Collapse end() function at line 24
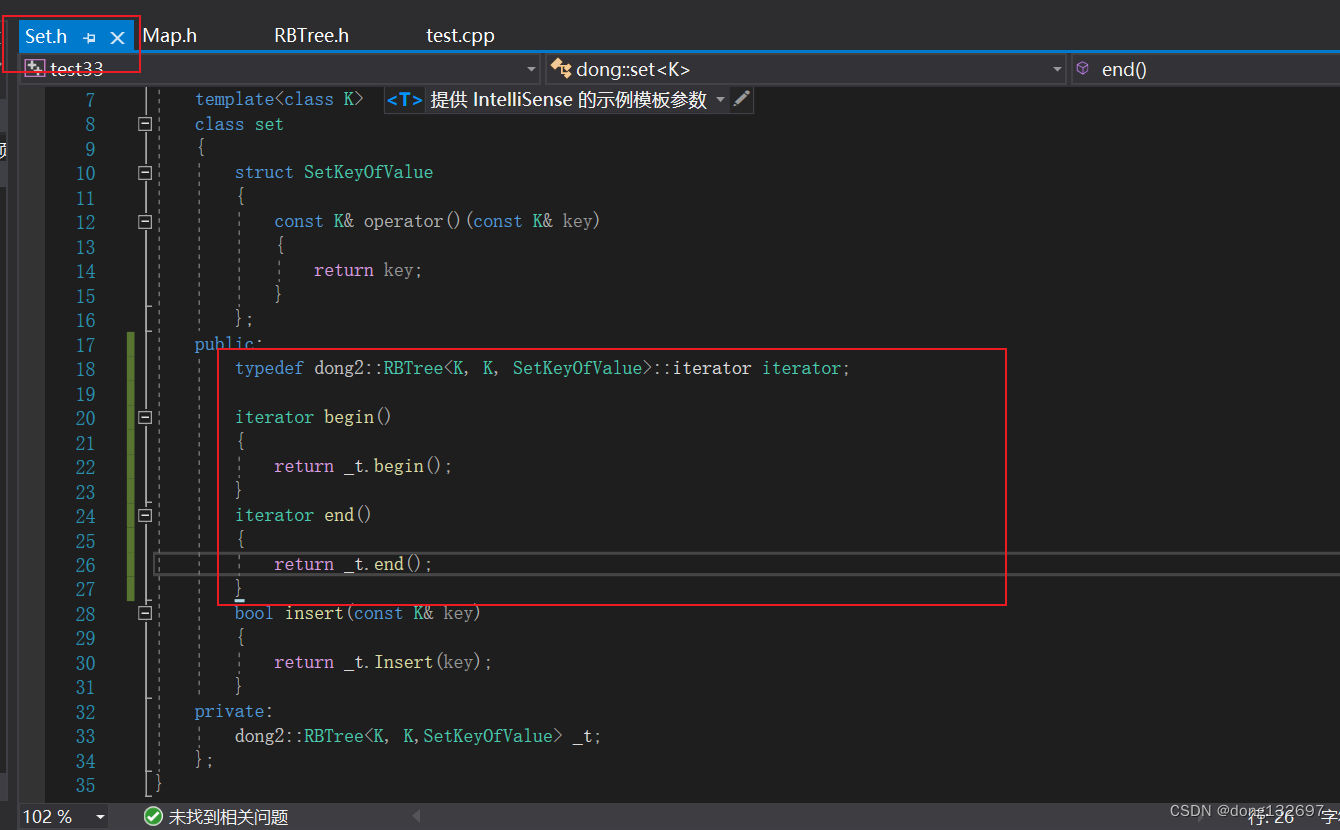1340x830 pixels. 145,515
